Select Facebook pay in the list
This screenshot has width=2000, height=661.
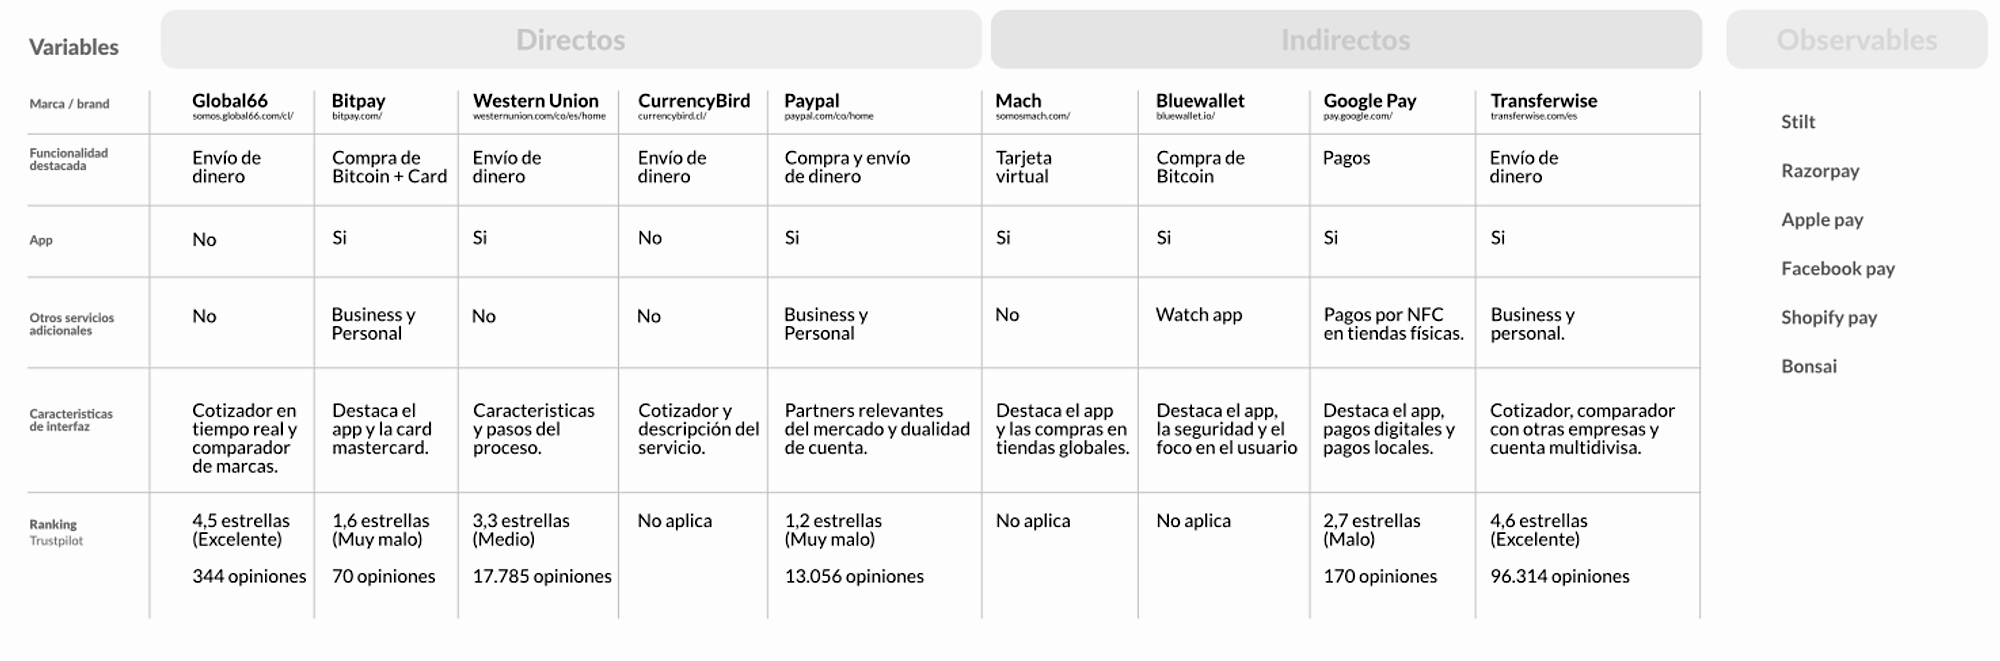pos(1837,269)
